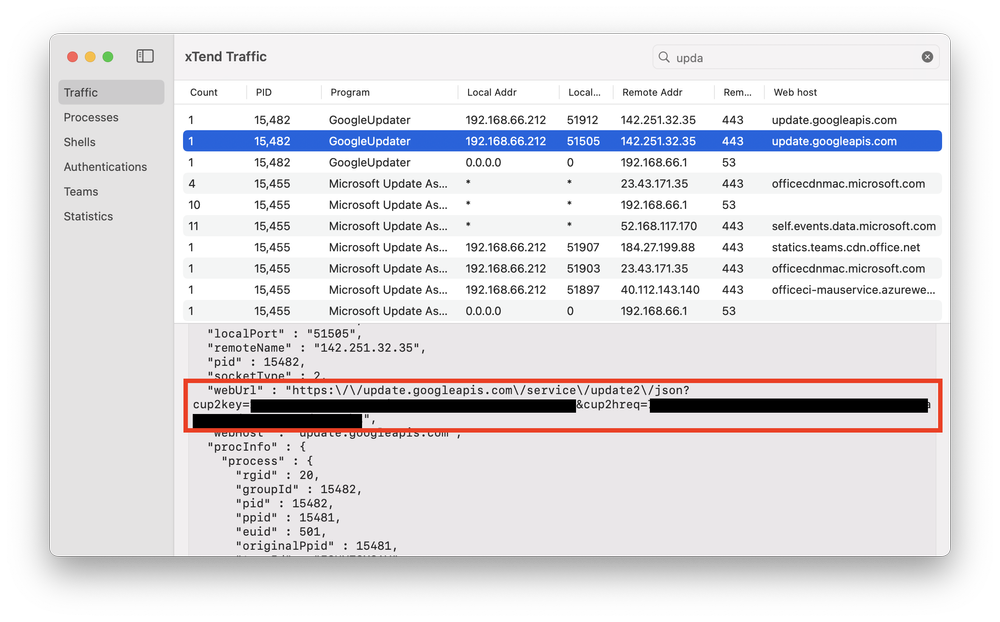
Task: Sort by the Local Addr column
Action: pyautogui.click(x=492, y=92)
